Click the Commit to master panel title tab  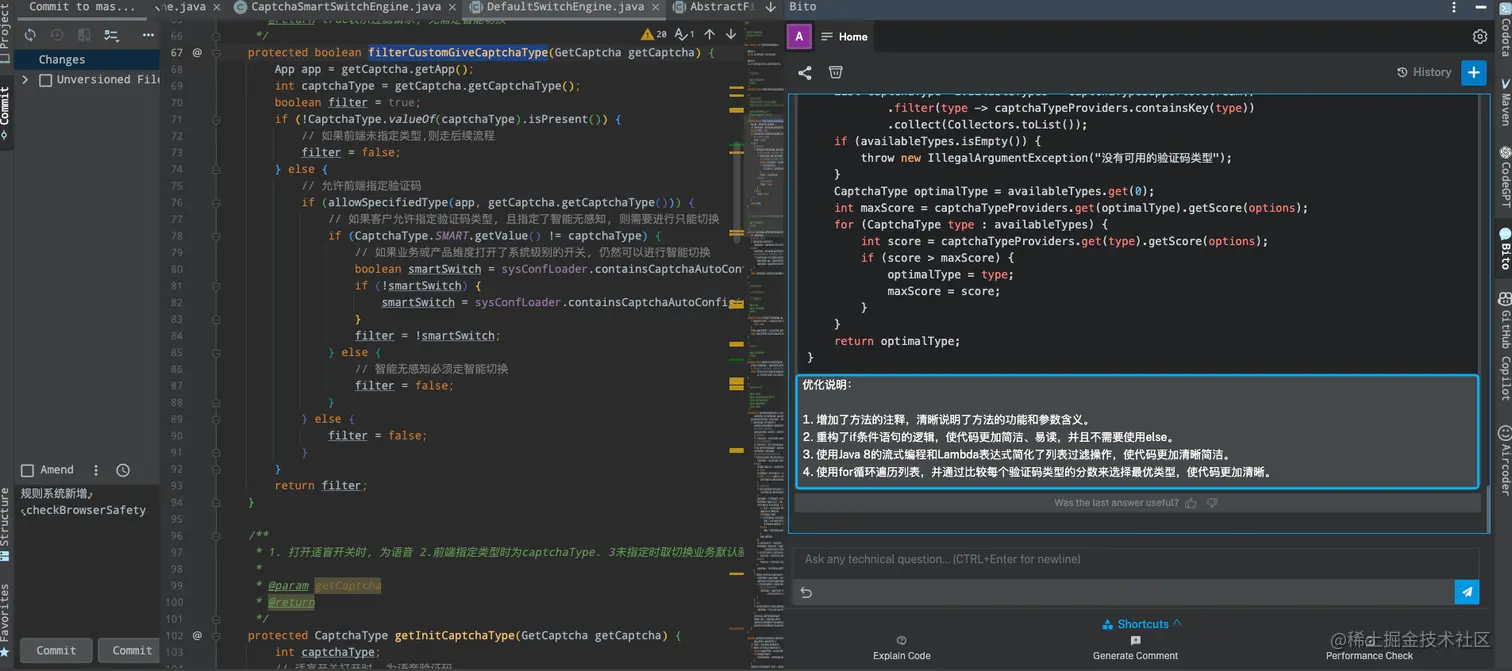point(82,7)
